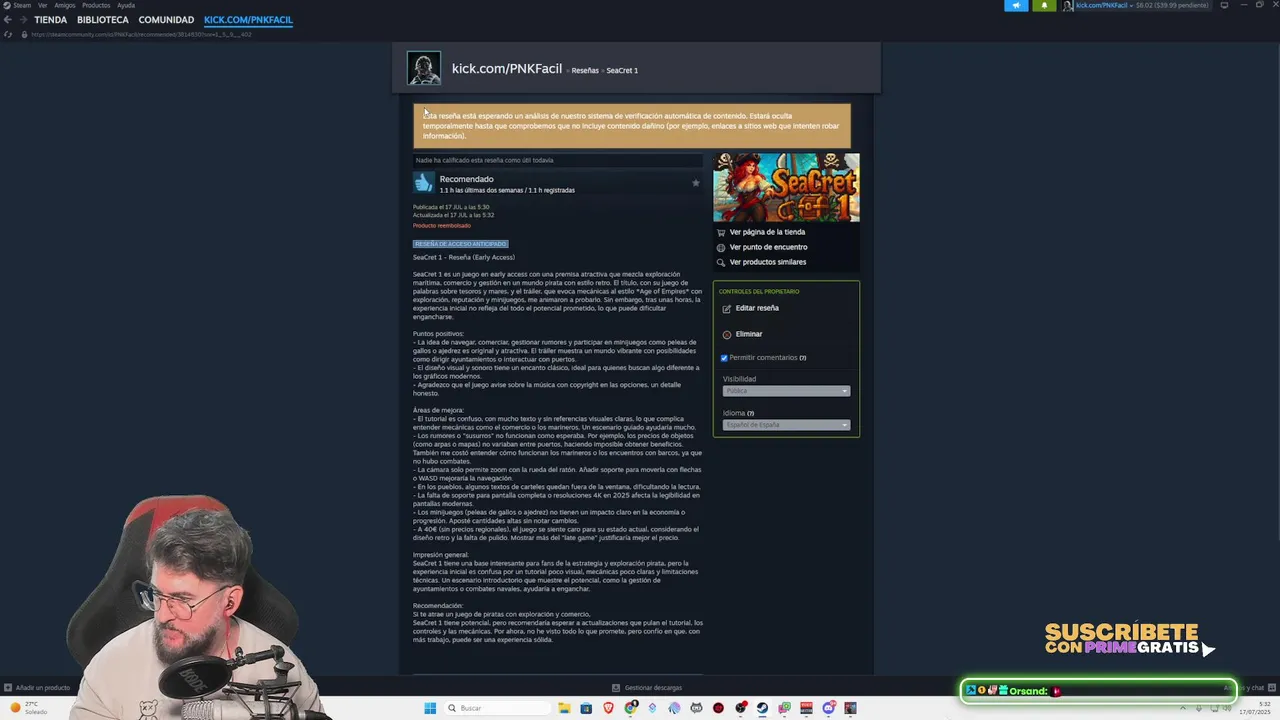The width and height of the screenshot is (1280, 720).
Task: Go forward with the Steam forward arrow
Action: (x=22, y=20)
